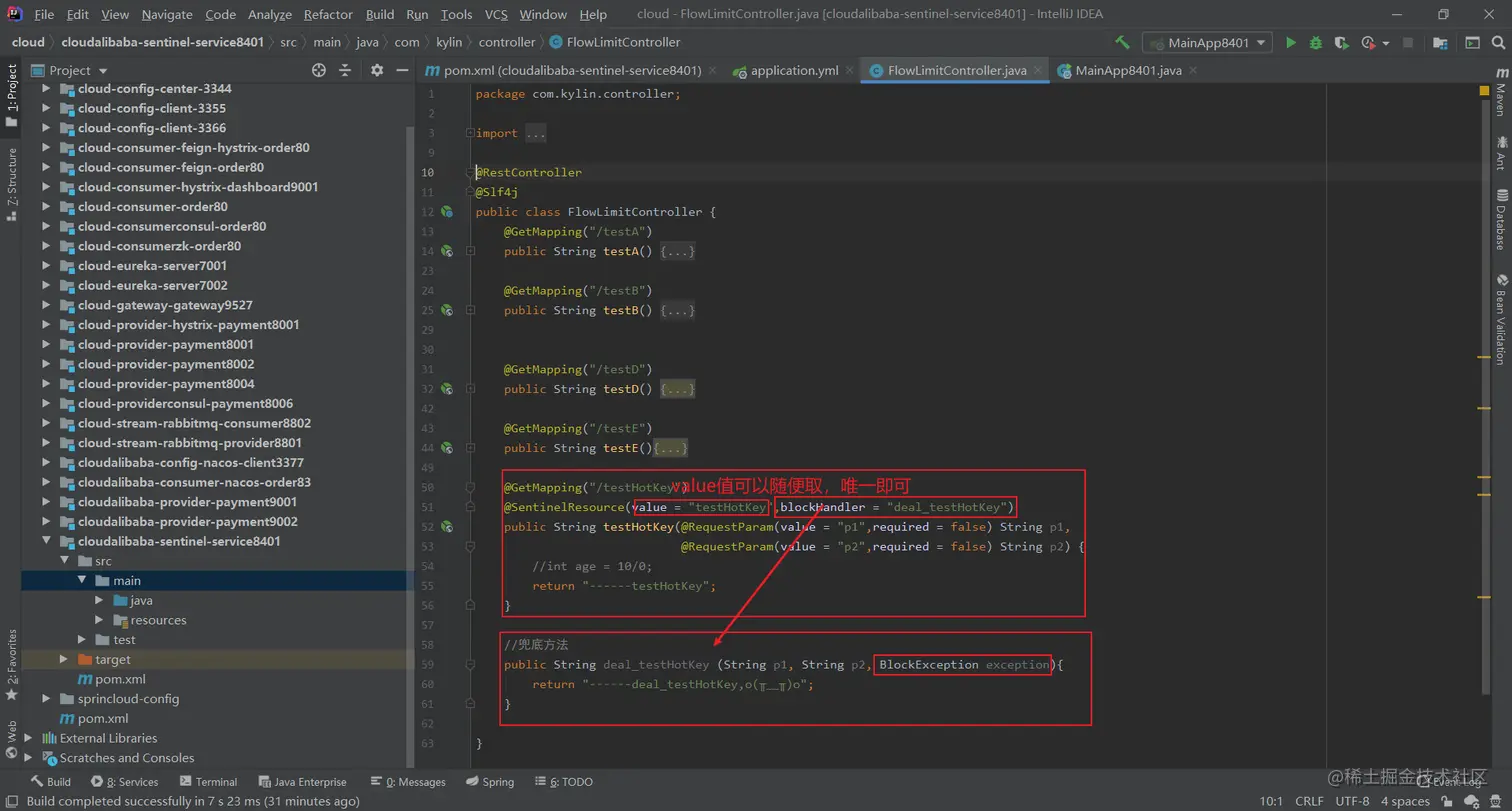This screenshot has width=1512, height=811.
Task: Expand External Libraries in project tree
Action: (x=29, y=738)
